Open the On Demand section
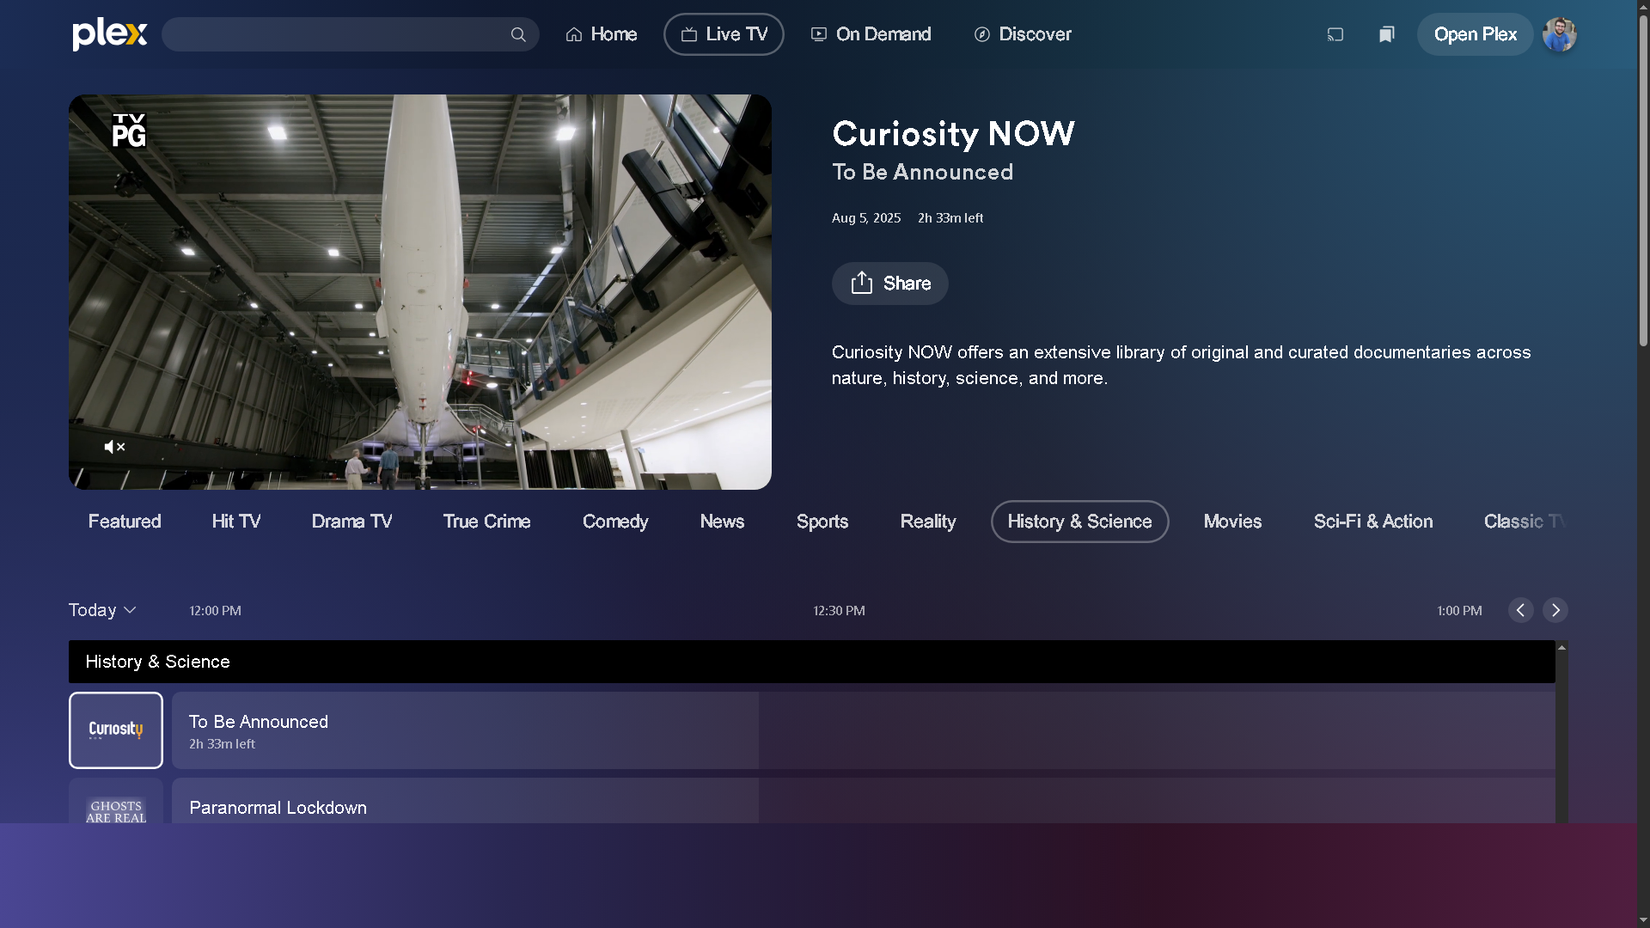Screen dimensions: 1650x928 click(870, 34)
